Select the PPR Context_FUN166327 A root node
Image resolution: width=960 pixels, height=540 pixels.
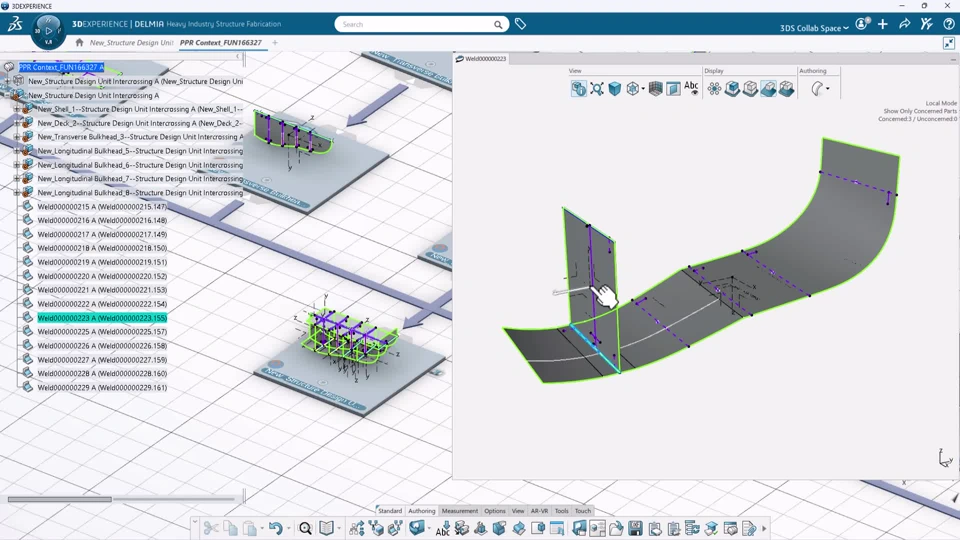click(x=61, y=67)
